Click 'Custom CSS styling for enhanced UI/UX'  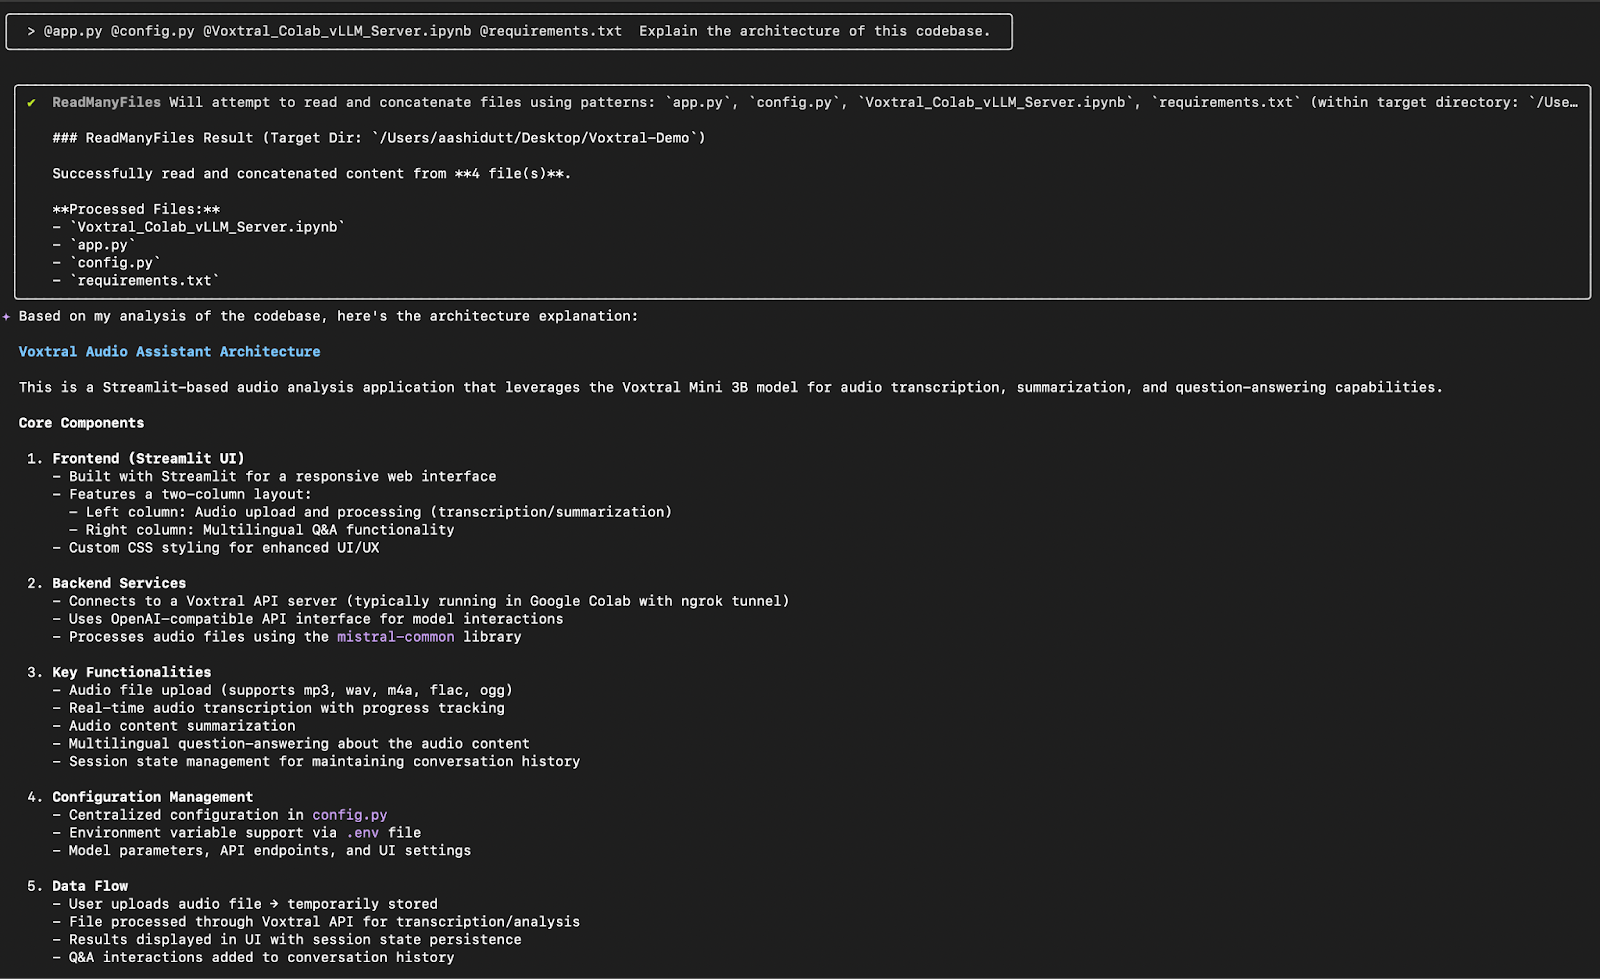click(224, 548)
